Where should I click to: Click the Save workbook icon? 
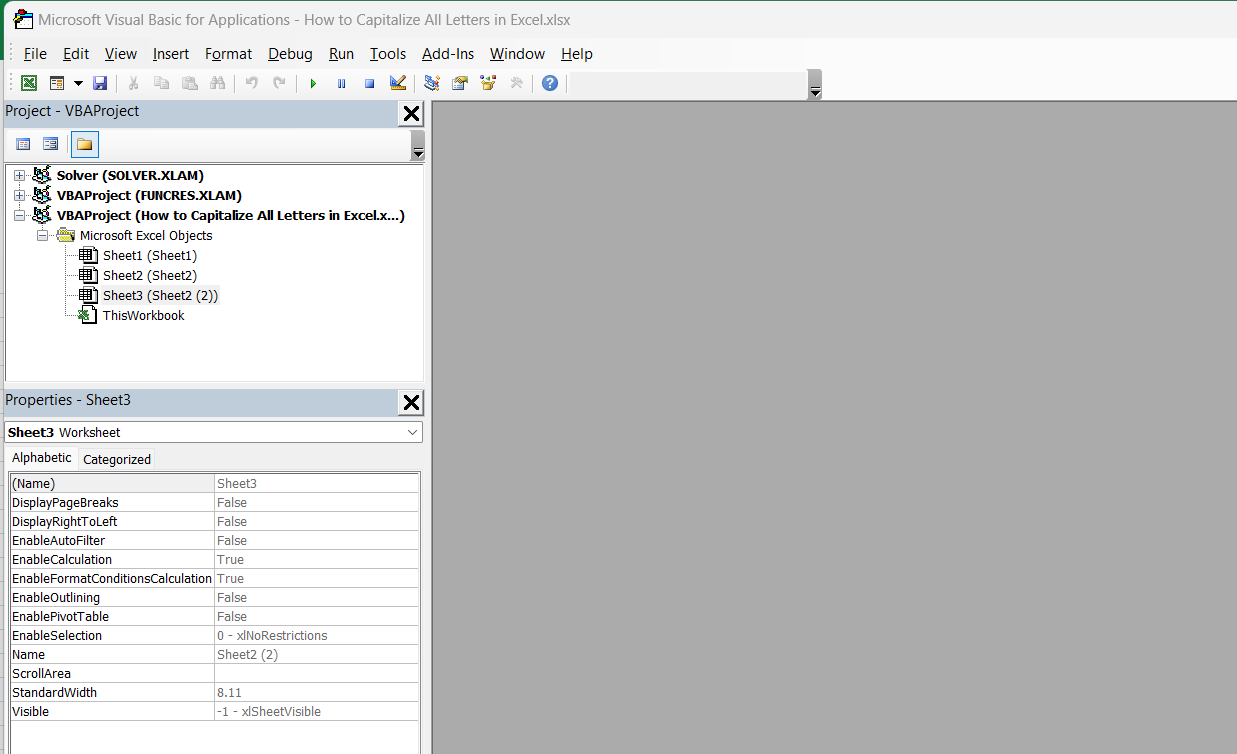[100, 83]
